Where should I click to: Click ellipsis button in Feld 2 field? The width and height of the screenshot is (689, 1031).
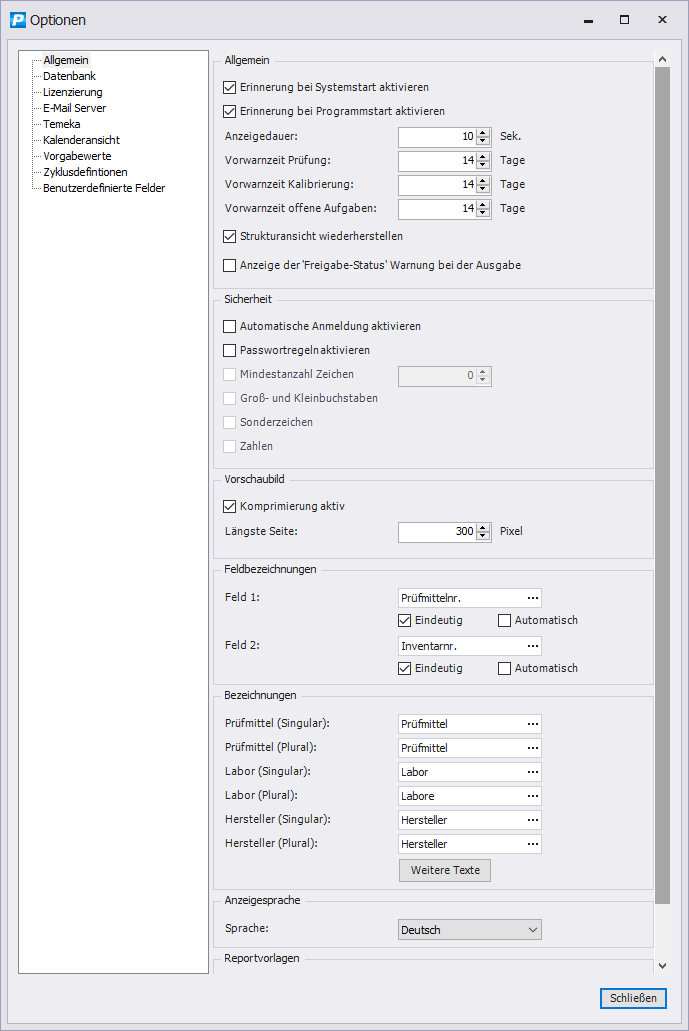[533, 646]
